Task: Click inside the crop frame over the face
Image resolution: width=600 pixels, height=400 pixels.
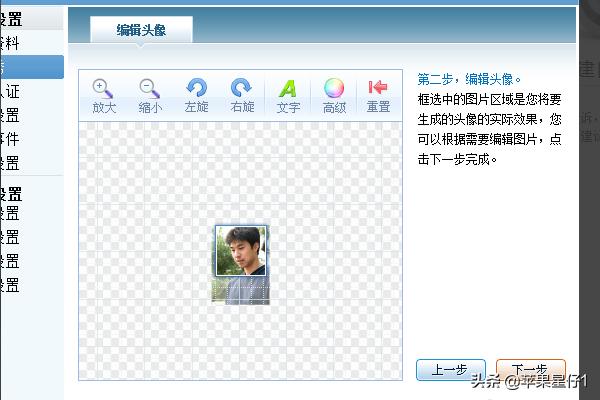Action: [241, 250]
